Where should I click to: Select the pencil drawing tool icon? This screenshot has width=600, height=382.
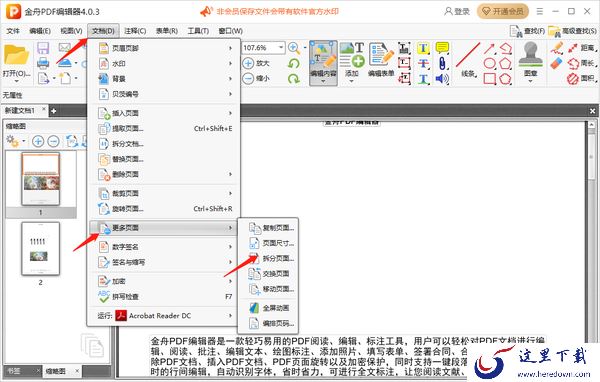click(x=557, y=48)
